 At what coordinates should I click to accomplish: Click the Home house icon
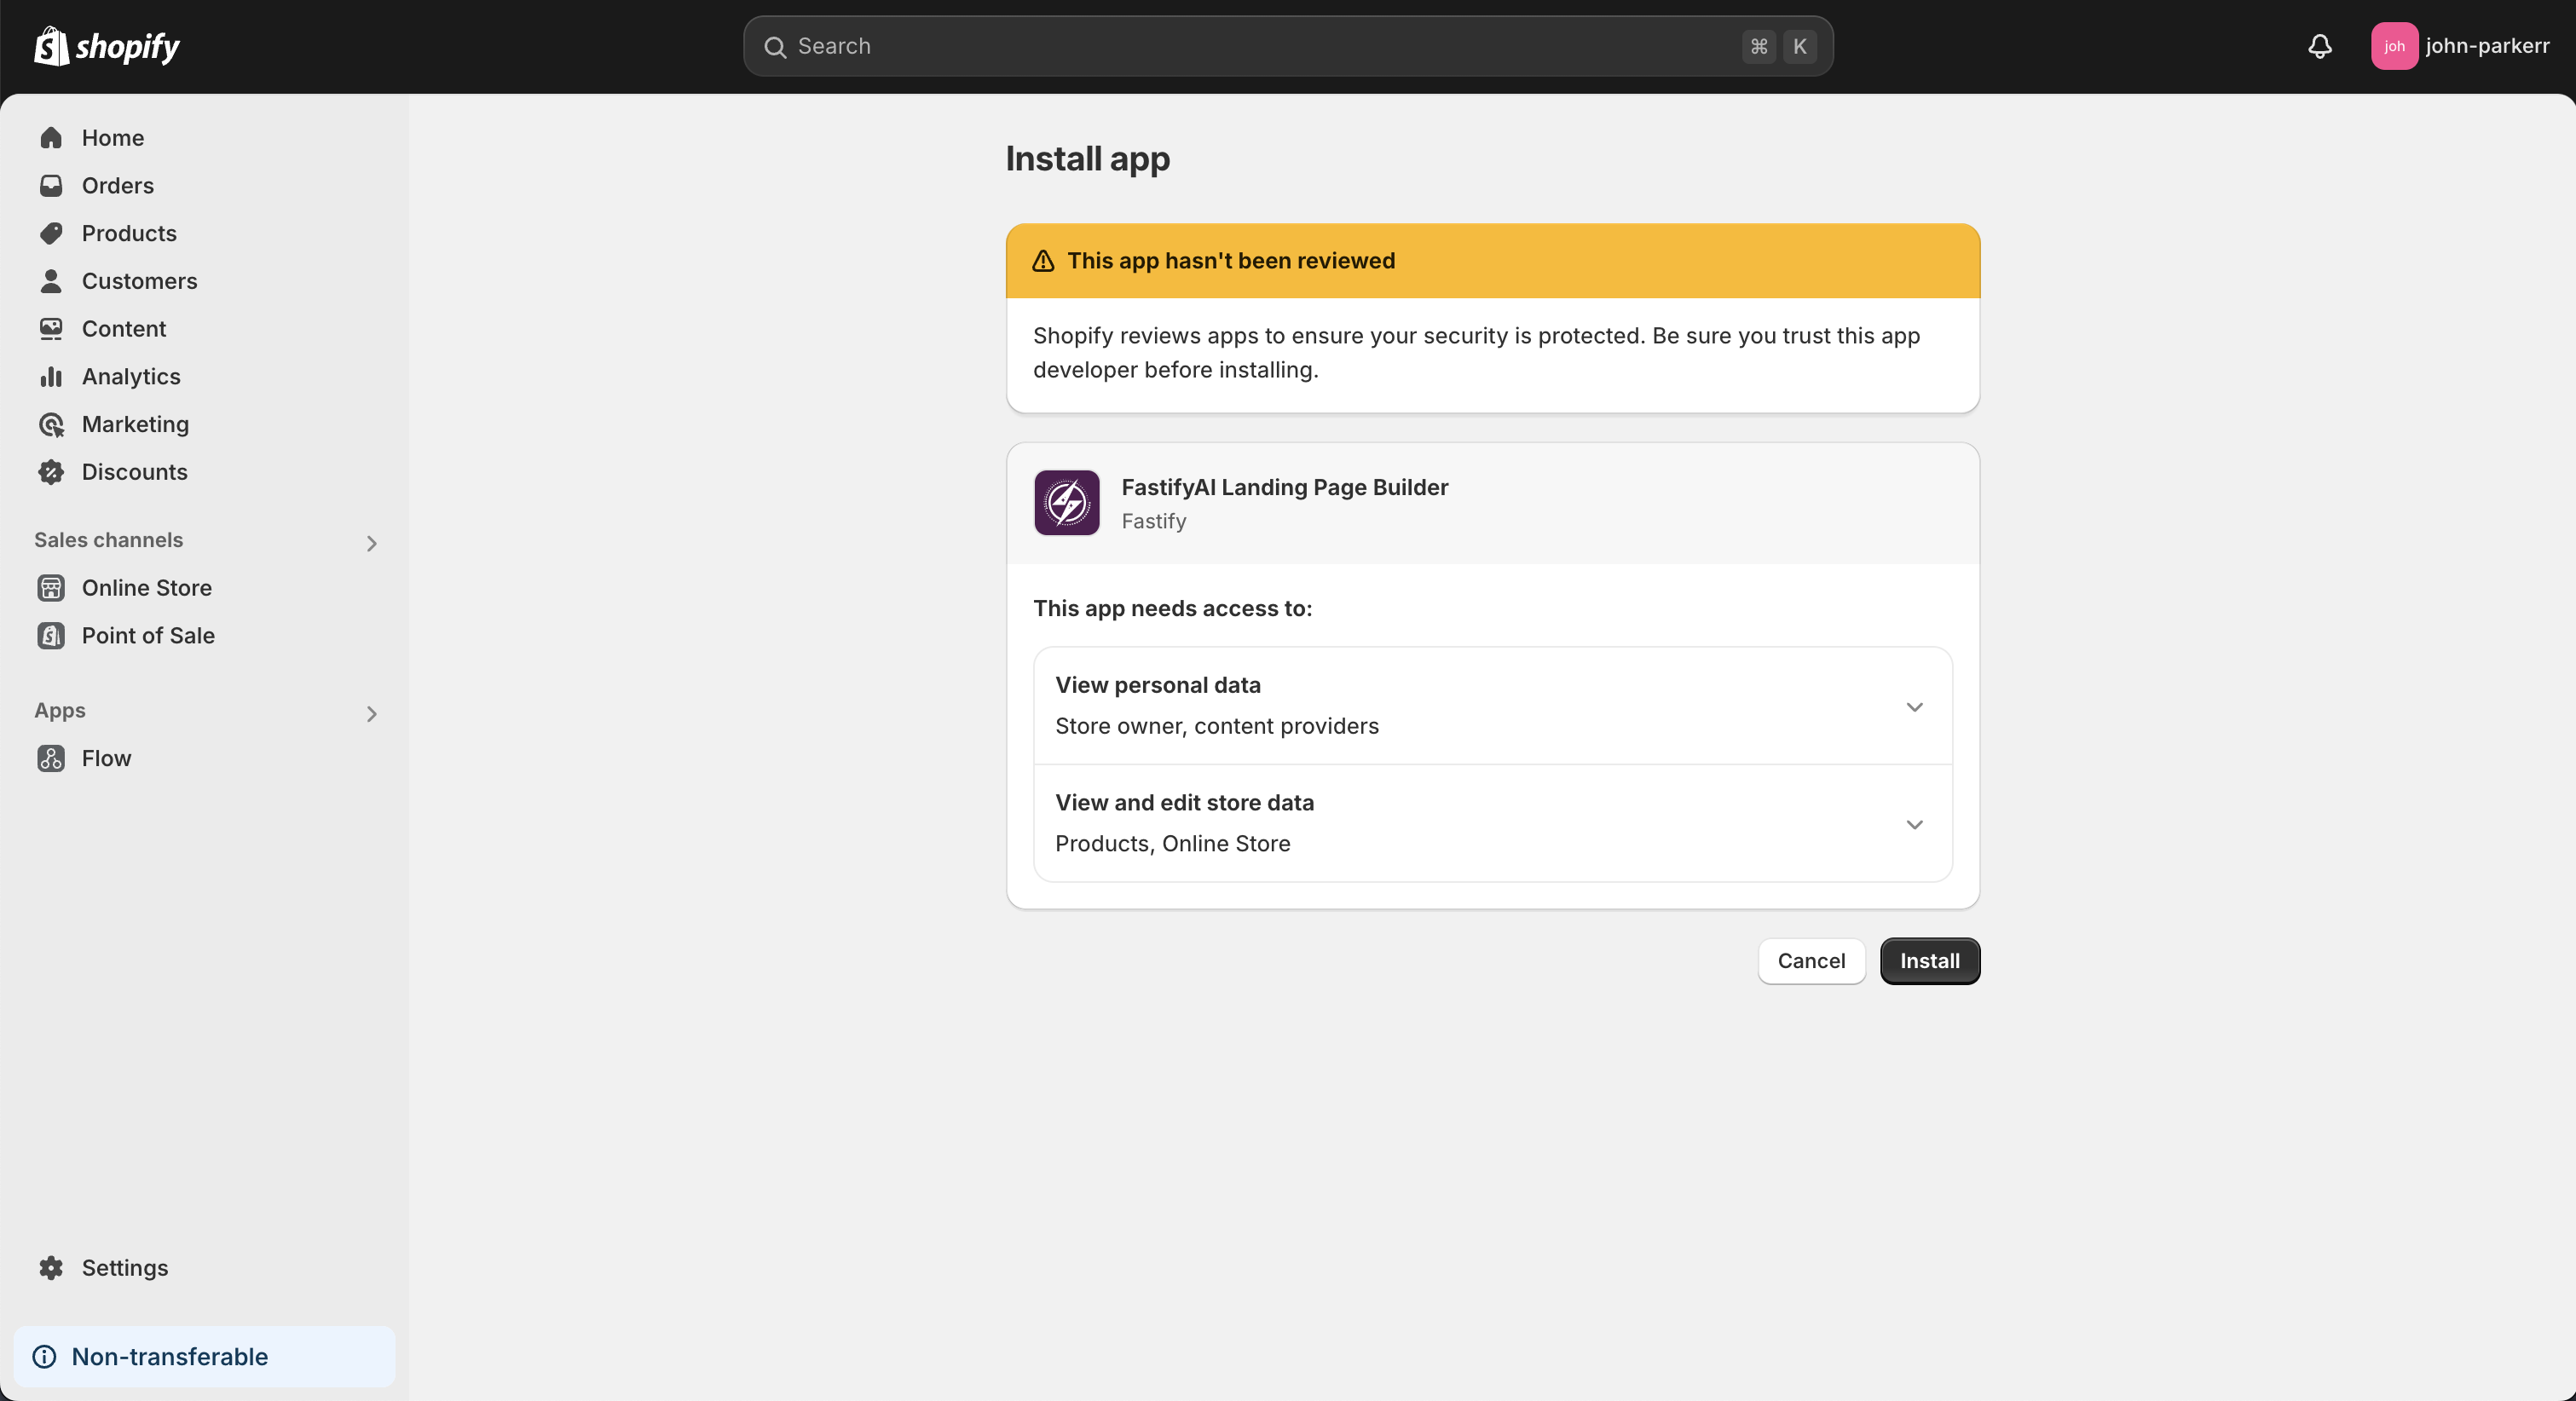pos(51,138)
